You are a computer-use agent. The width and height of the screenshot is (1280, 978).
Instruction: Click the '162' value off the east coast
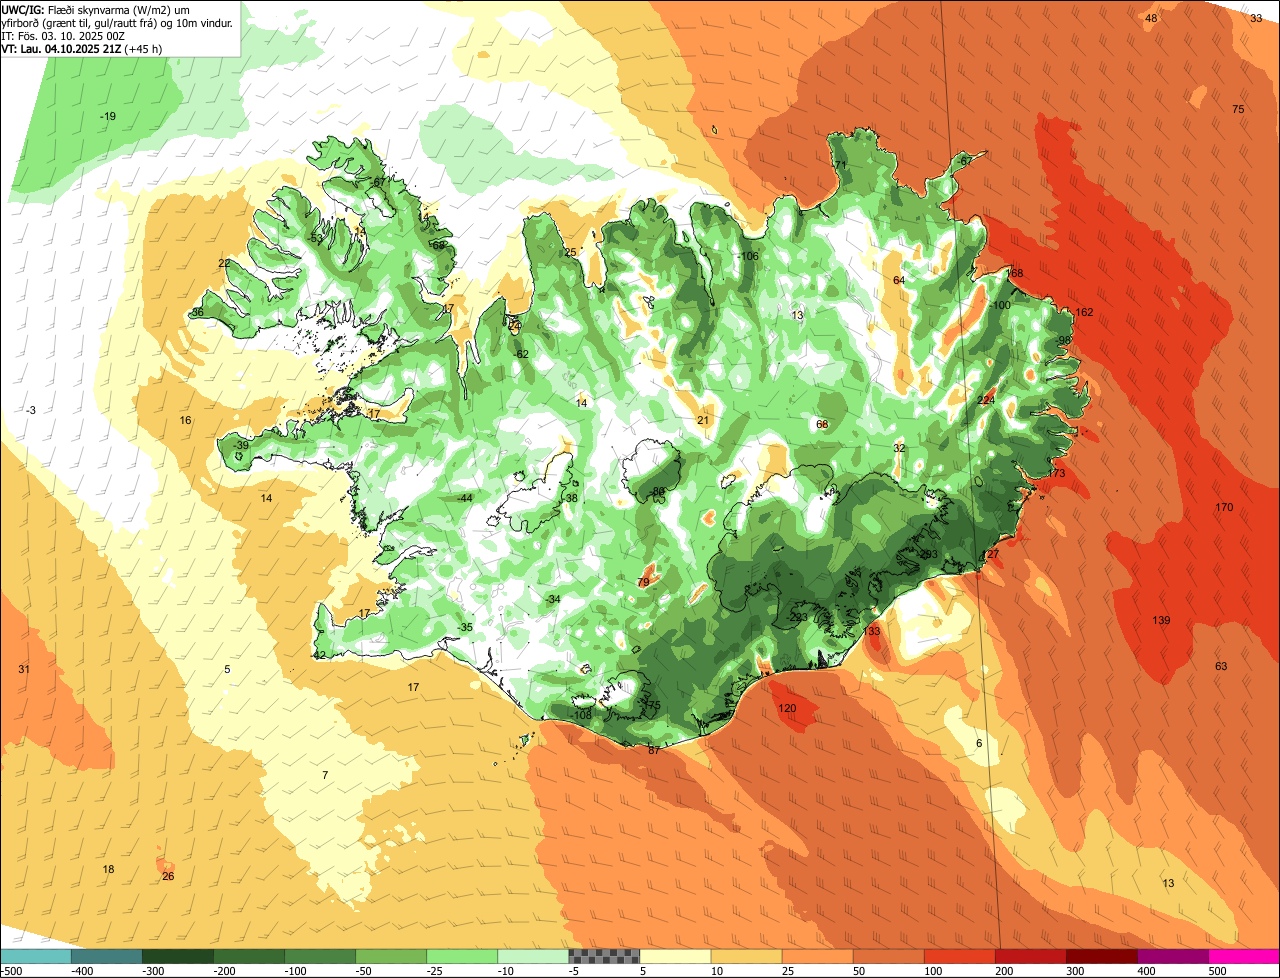(1084, 313)
